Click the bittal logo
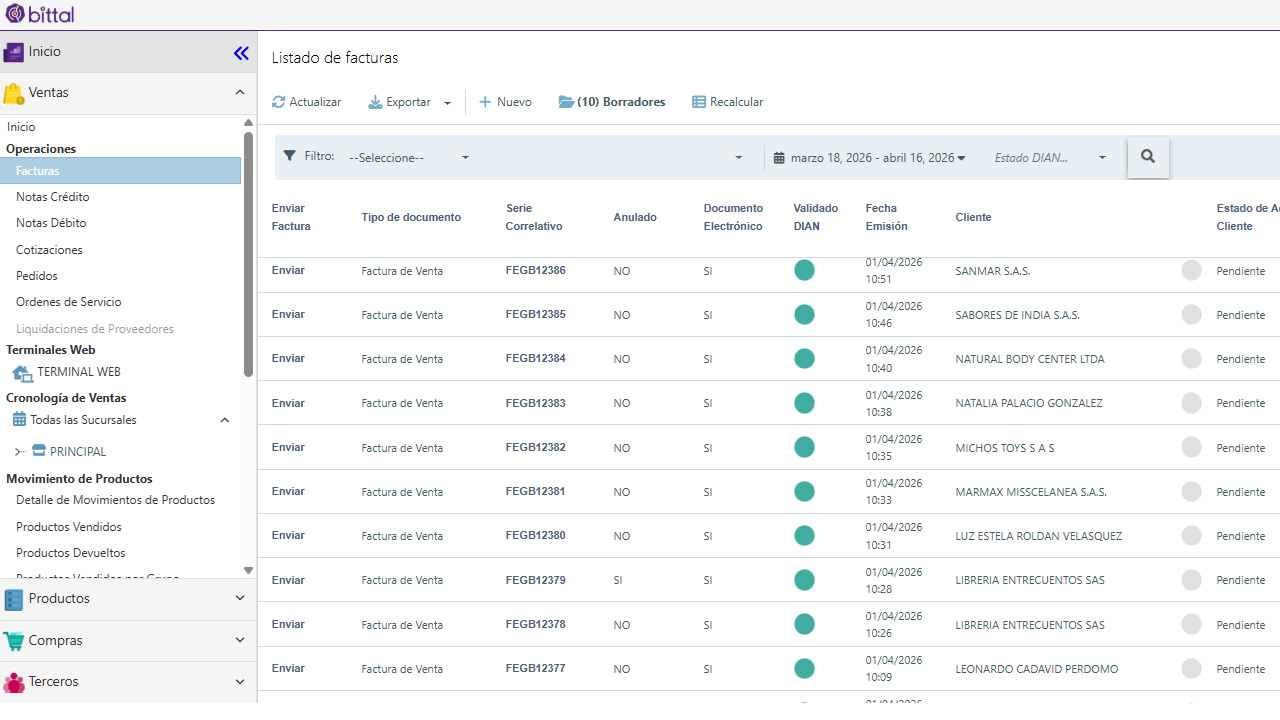 tap(40, 14)
